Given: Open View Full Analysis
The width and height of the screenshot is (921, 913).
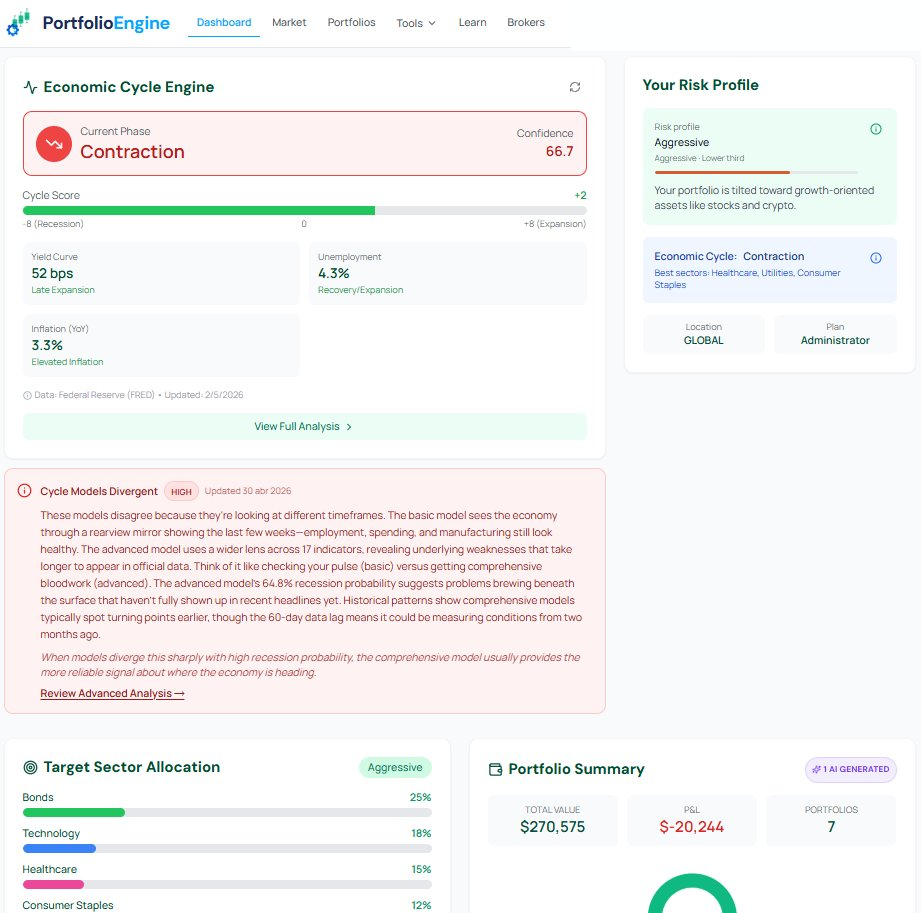Looking at the screenshot, I should click(305, 427).
